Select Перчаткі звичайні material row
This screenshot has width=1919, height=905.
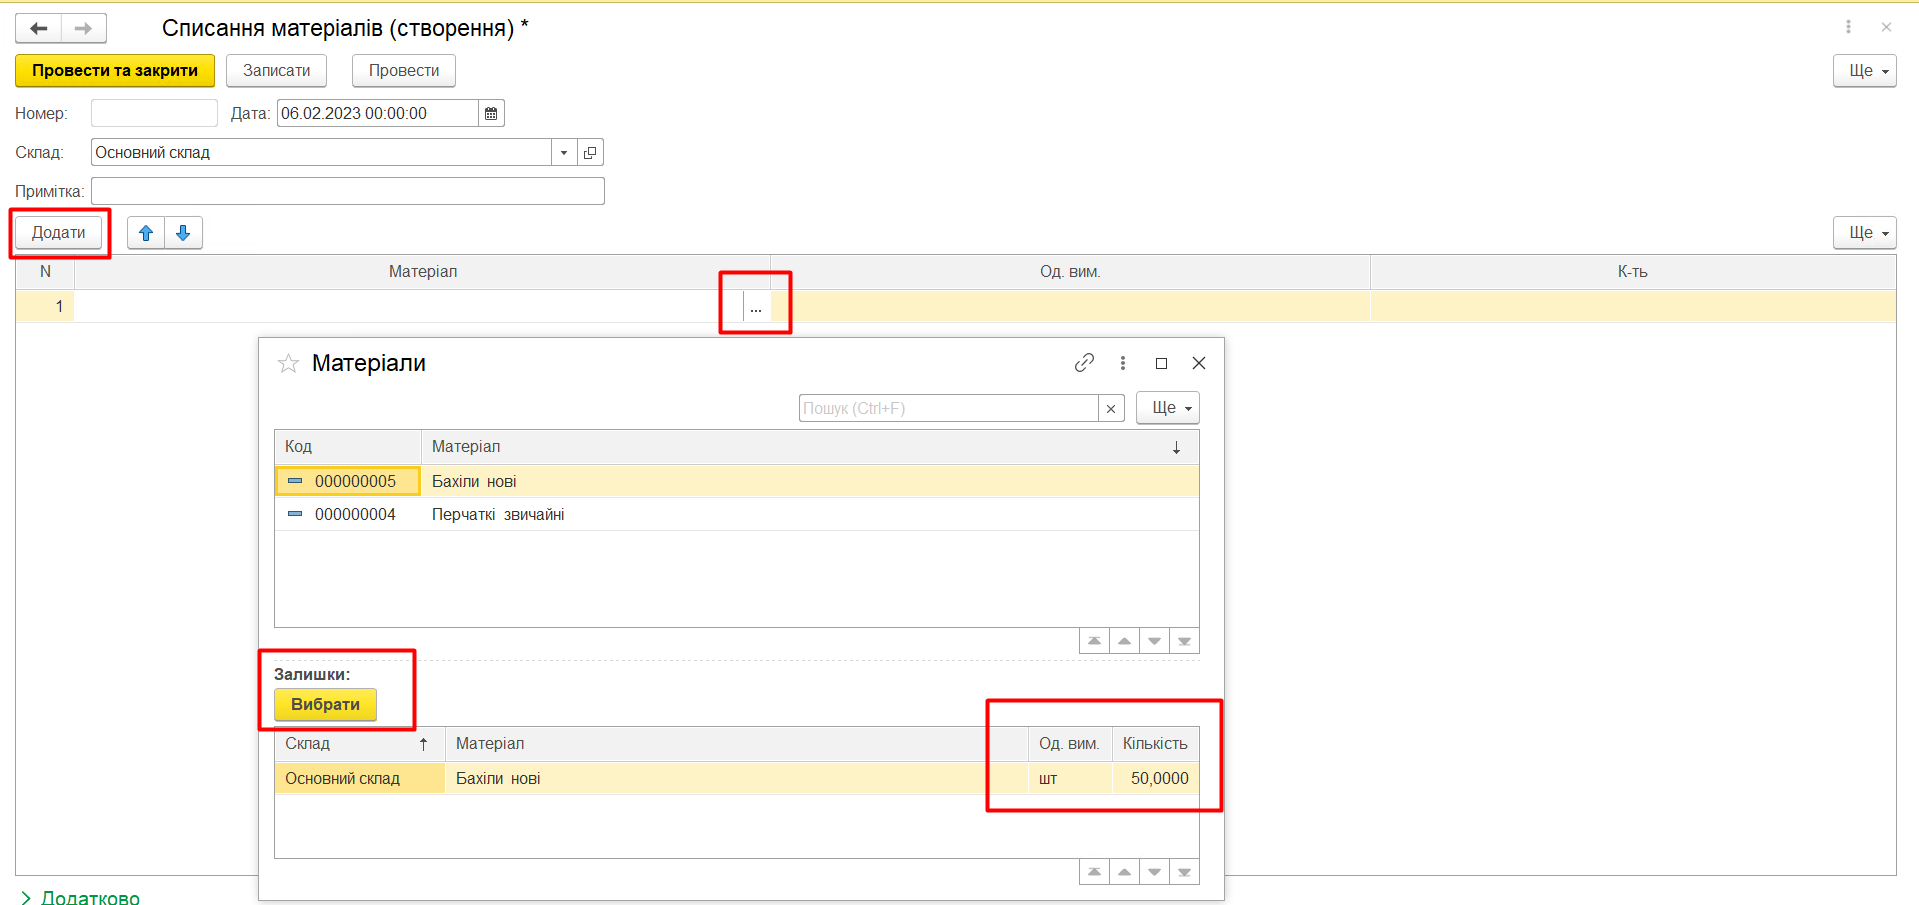point(498,514)
